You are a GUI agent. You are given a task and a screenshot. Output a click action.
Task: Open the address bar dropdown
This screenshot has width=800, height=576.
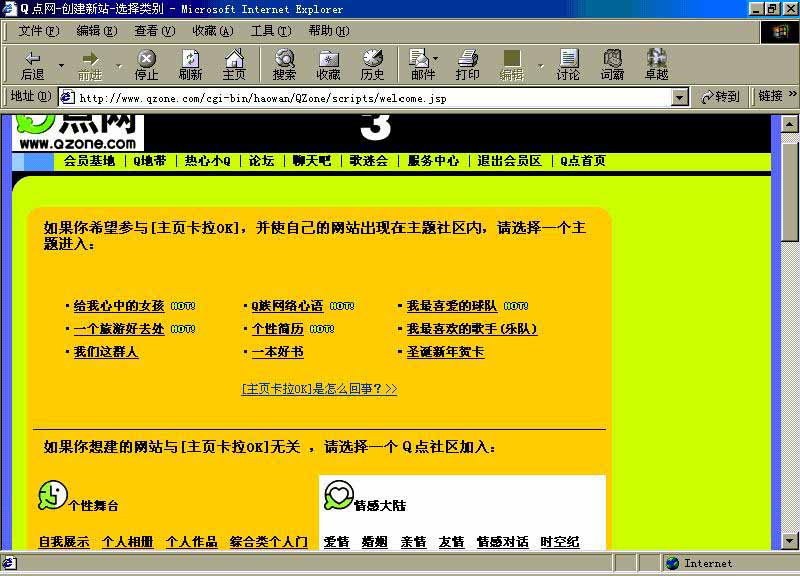[x=679, y=97]
